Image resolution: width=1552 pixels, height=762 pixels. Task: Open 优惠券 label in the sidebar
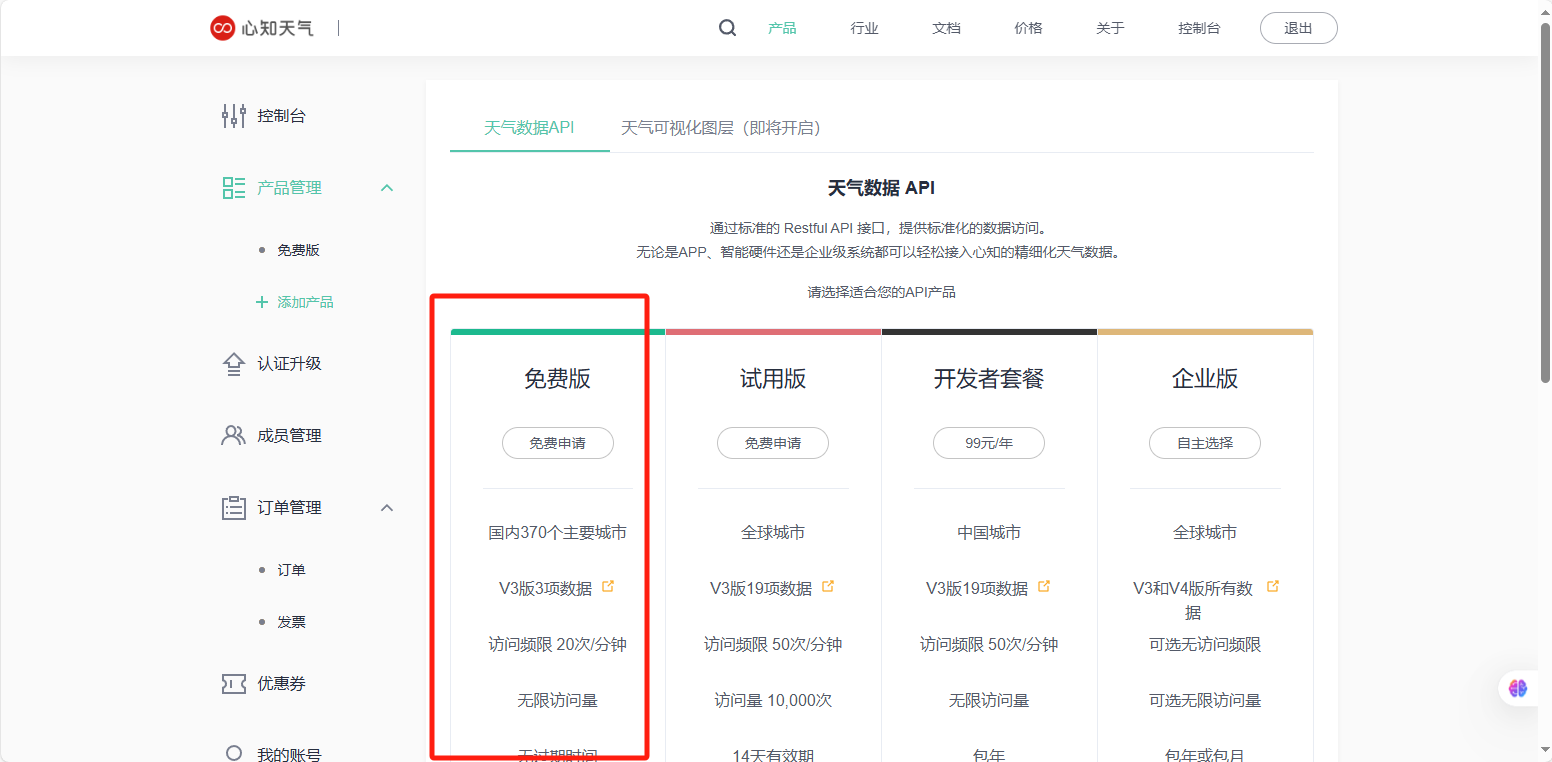[281, 684]
